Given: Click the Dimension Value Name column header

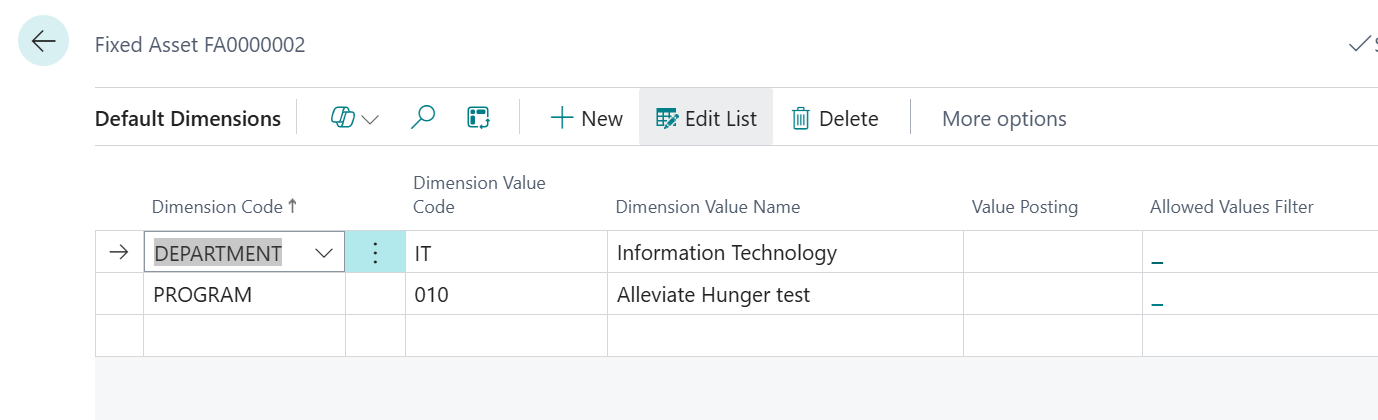Looking at the screenshot, I should [707, 207].
